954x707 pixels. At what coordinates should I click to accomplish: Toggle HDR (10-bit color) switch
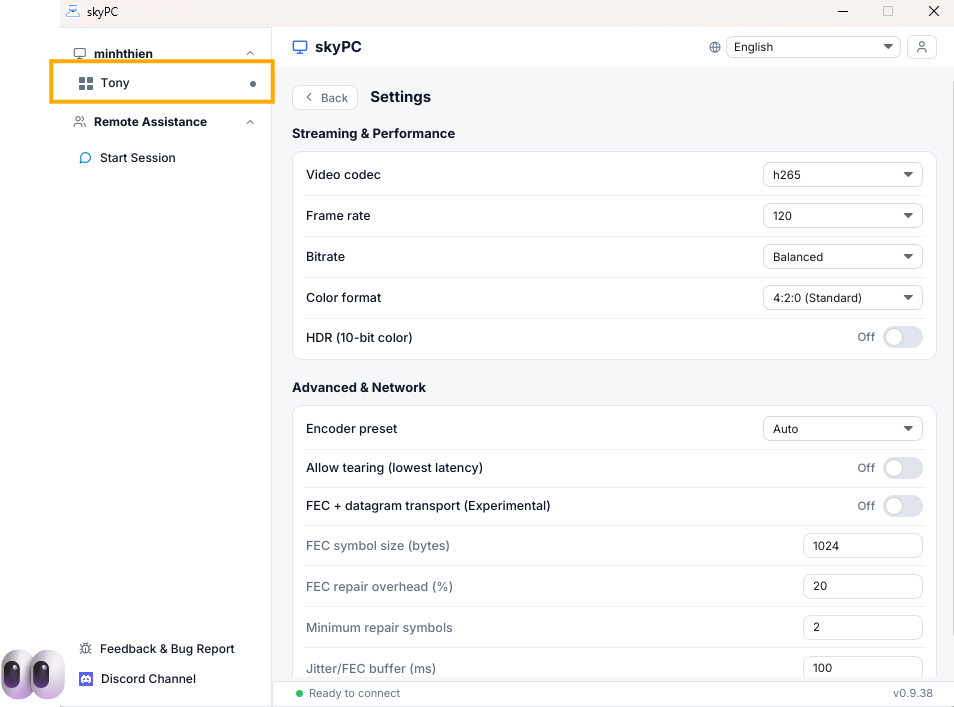[x=903, y=337]
